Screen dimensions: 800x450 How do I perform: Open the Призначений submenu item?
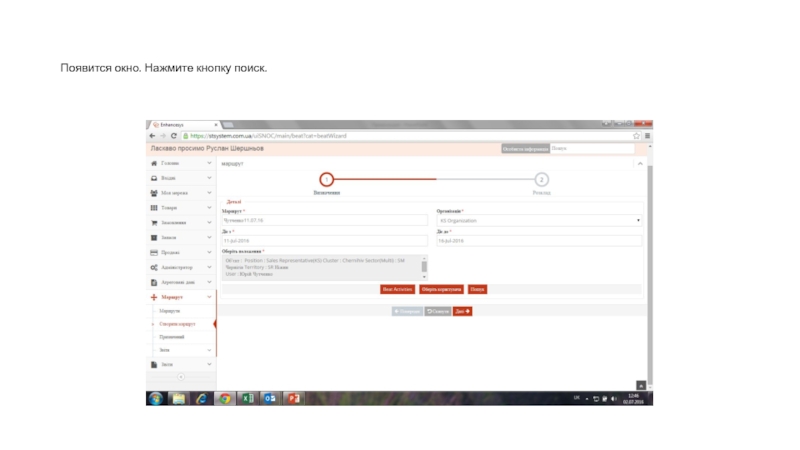(x=171, y=337)
